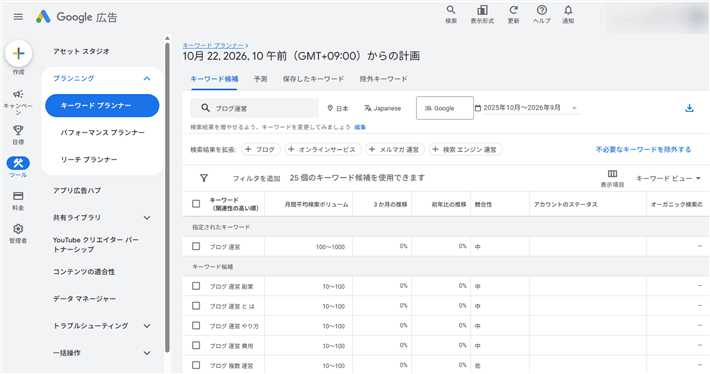This screenshot has height=374, width=710.
Task: Click the アカウントのステータス column header
Action: tap(565, 205)
